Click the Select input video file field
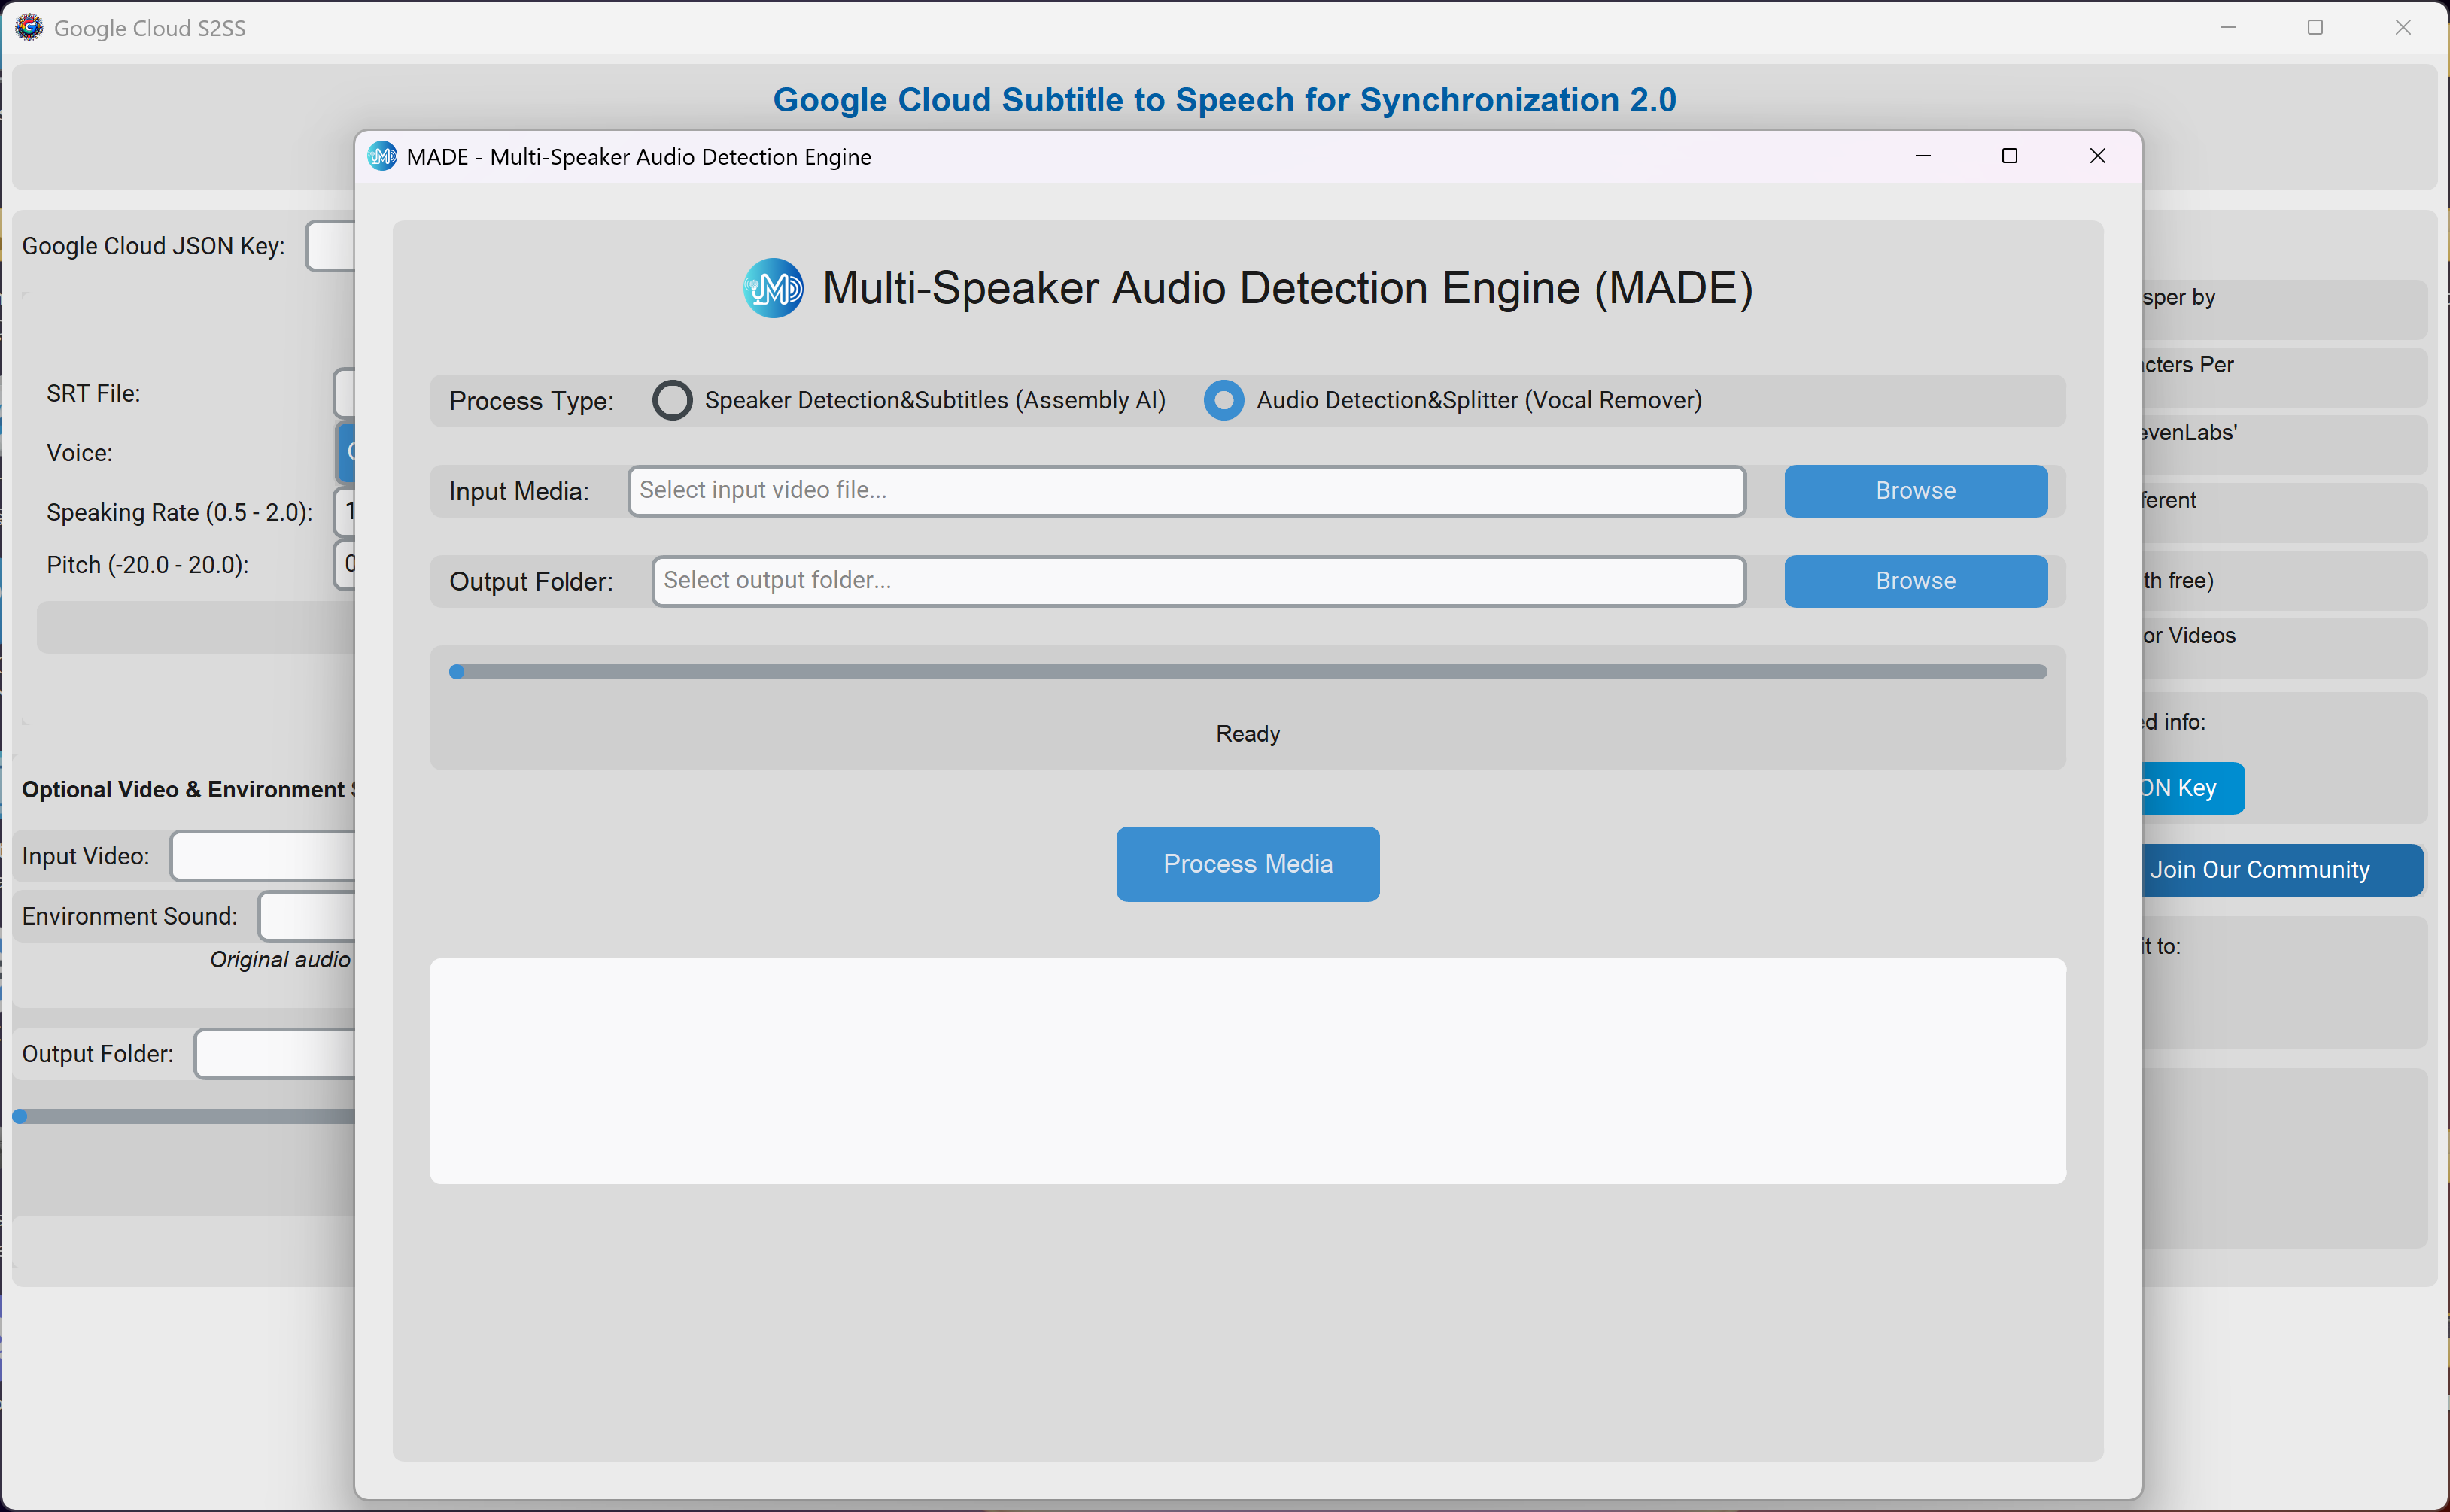The height and width of the screenshot is (1512, 2450). [x=1186, y=491]
